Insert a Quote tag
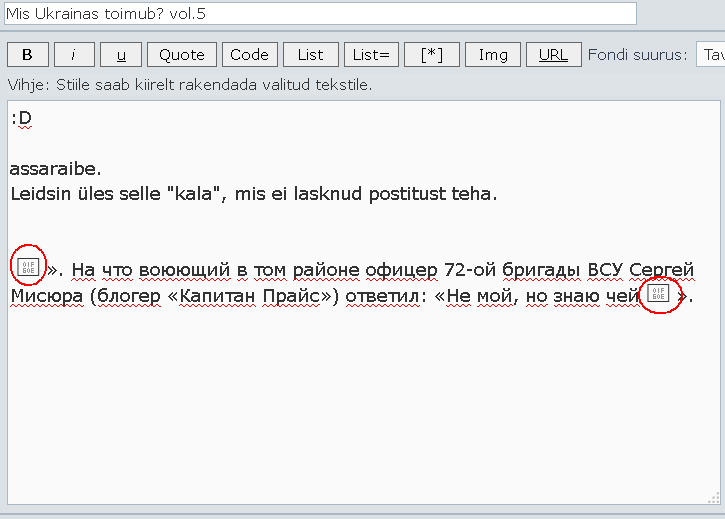 (x=181, y=55)
